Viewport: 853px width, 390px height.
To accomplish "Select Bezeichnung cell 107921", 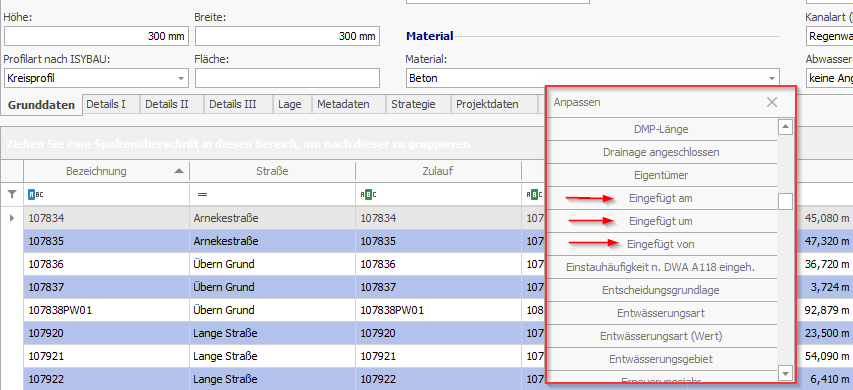I will (x=106, y=356).
